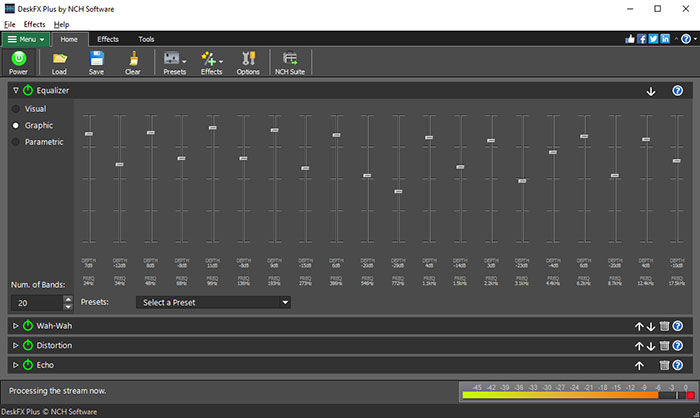The width and height of the screenshot is (700, 418).
Task: Click the Save icon in toolbar
Action: click(x=96, y=62)
